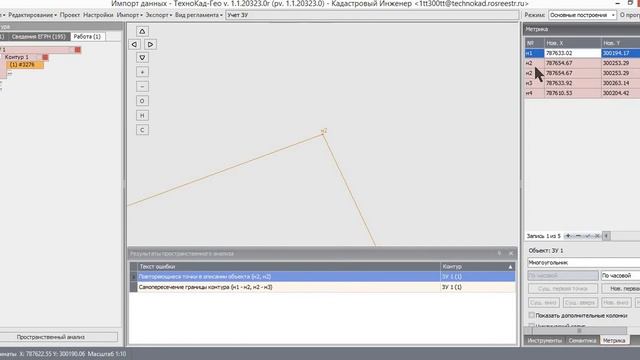Open the Инструменты bottom tab

pos(544,340)
